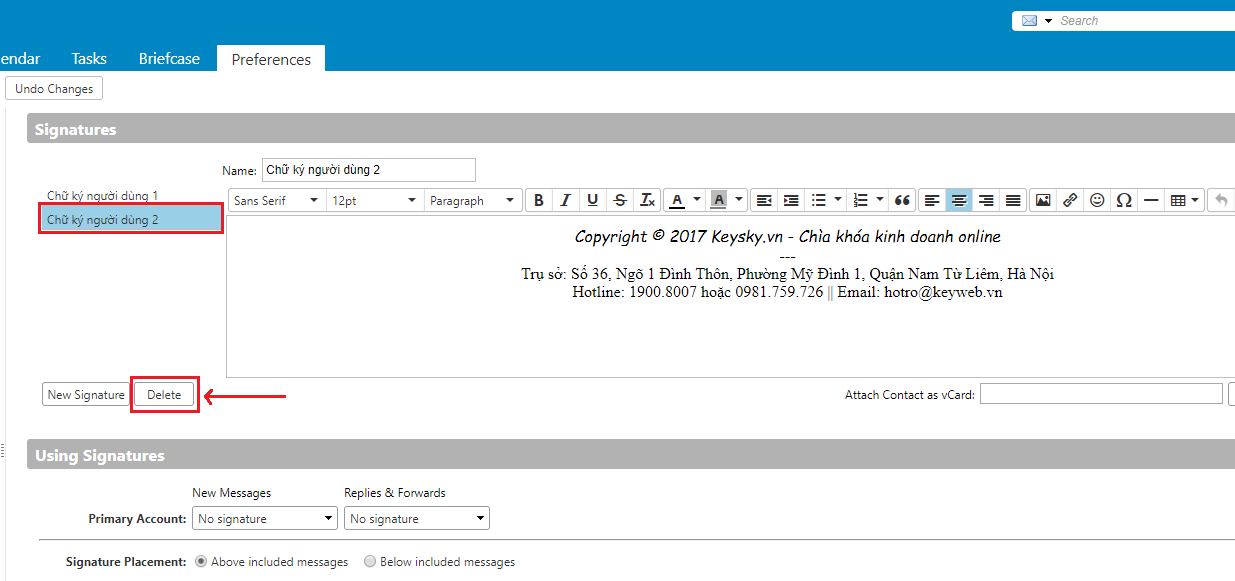Click the Trụ sở address line
Viewport: 1235px width, 581px height.
(x=787, y=274)
